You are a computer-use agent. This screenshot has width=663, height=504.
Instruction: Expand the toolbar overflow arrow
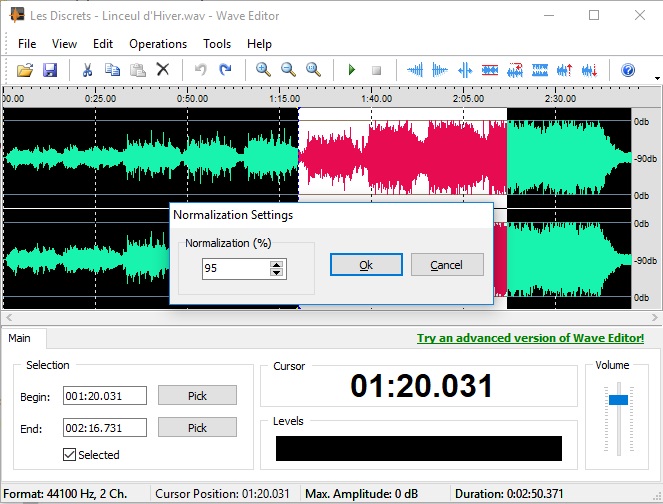point(657,78)
